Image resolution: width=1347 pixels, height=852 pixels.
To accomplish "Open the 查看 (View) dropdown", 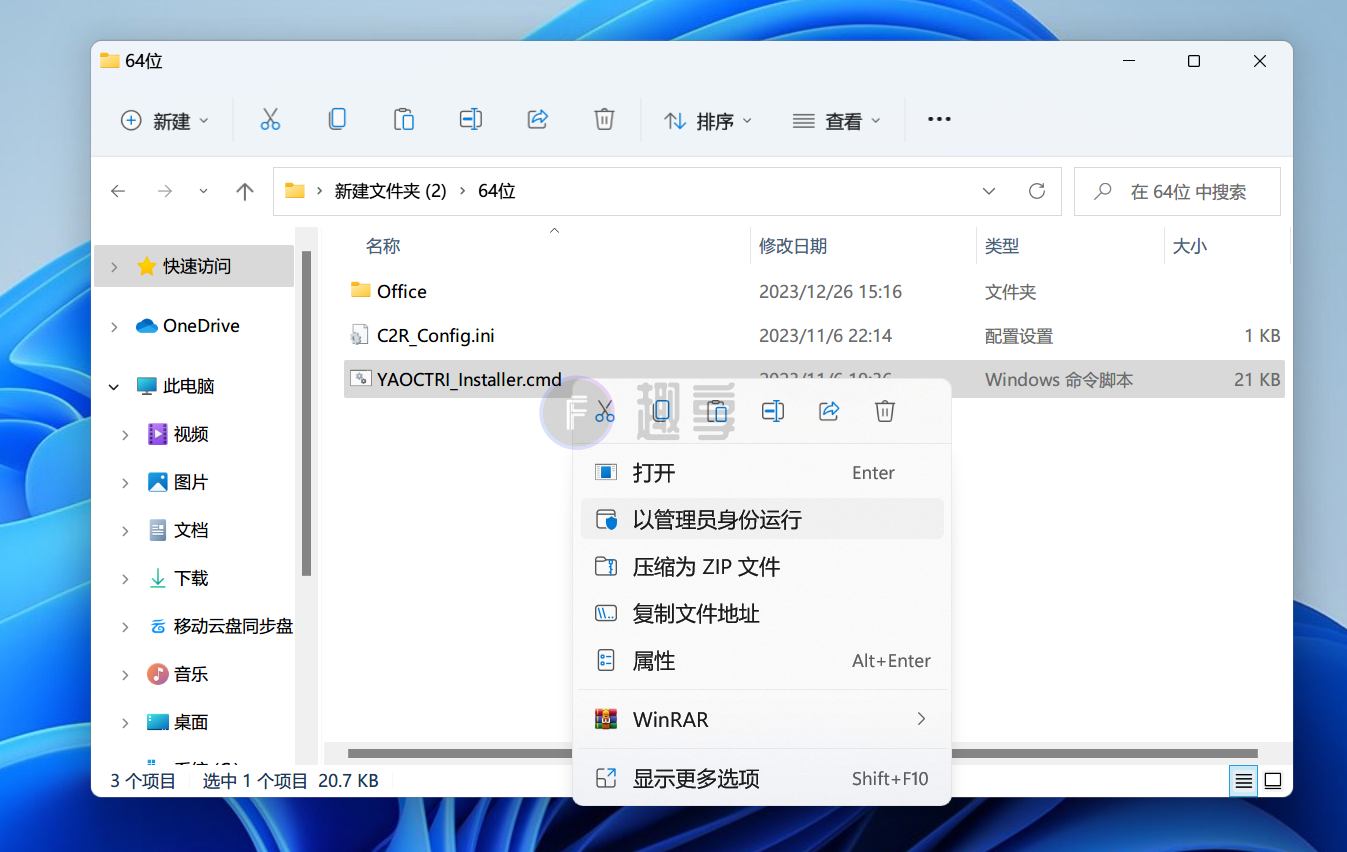I will click(837, 120).
